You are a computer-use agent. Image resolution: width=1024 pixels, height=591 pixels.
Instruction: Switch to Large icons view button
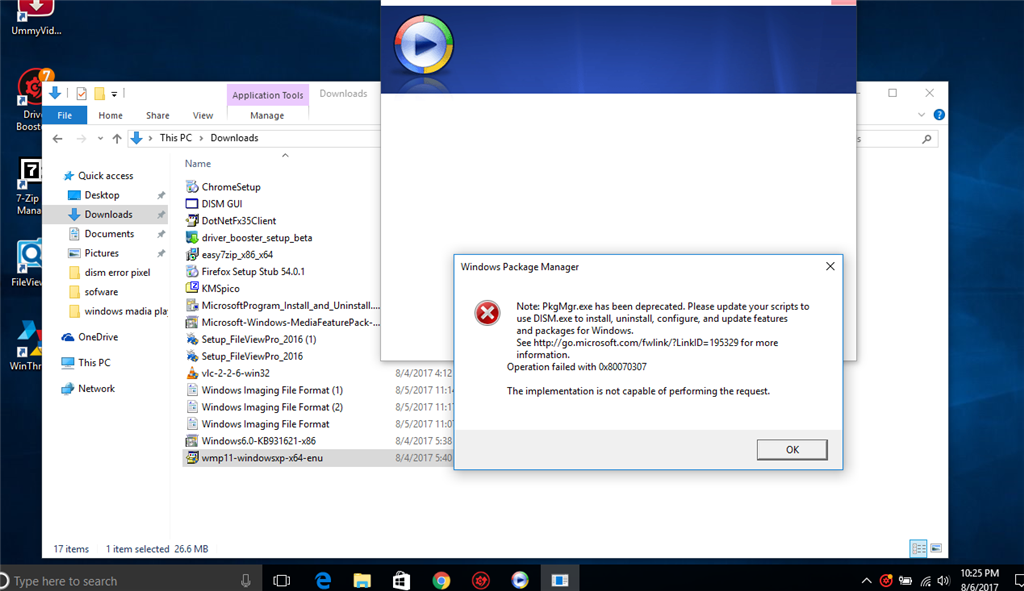point(936,549)
